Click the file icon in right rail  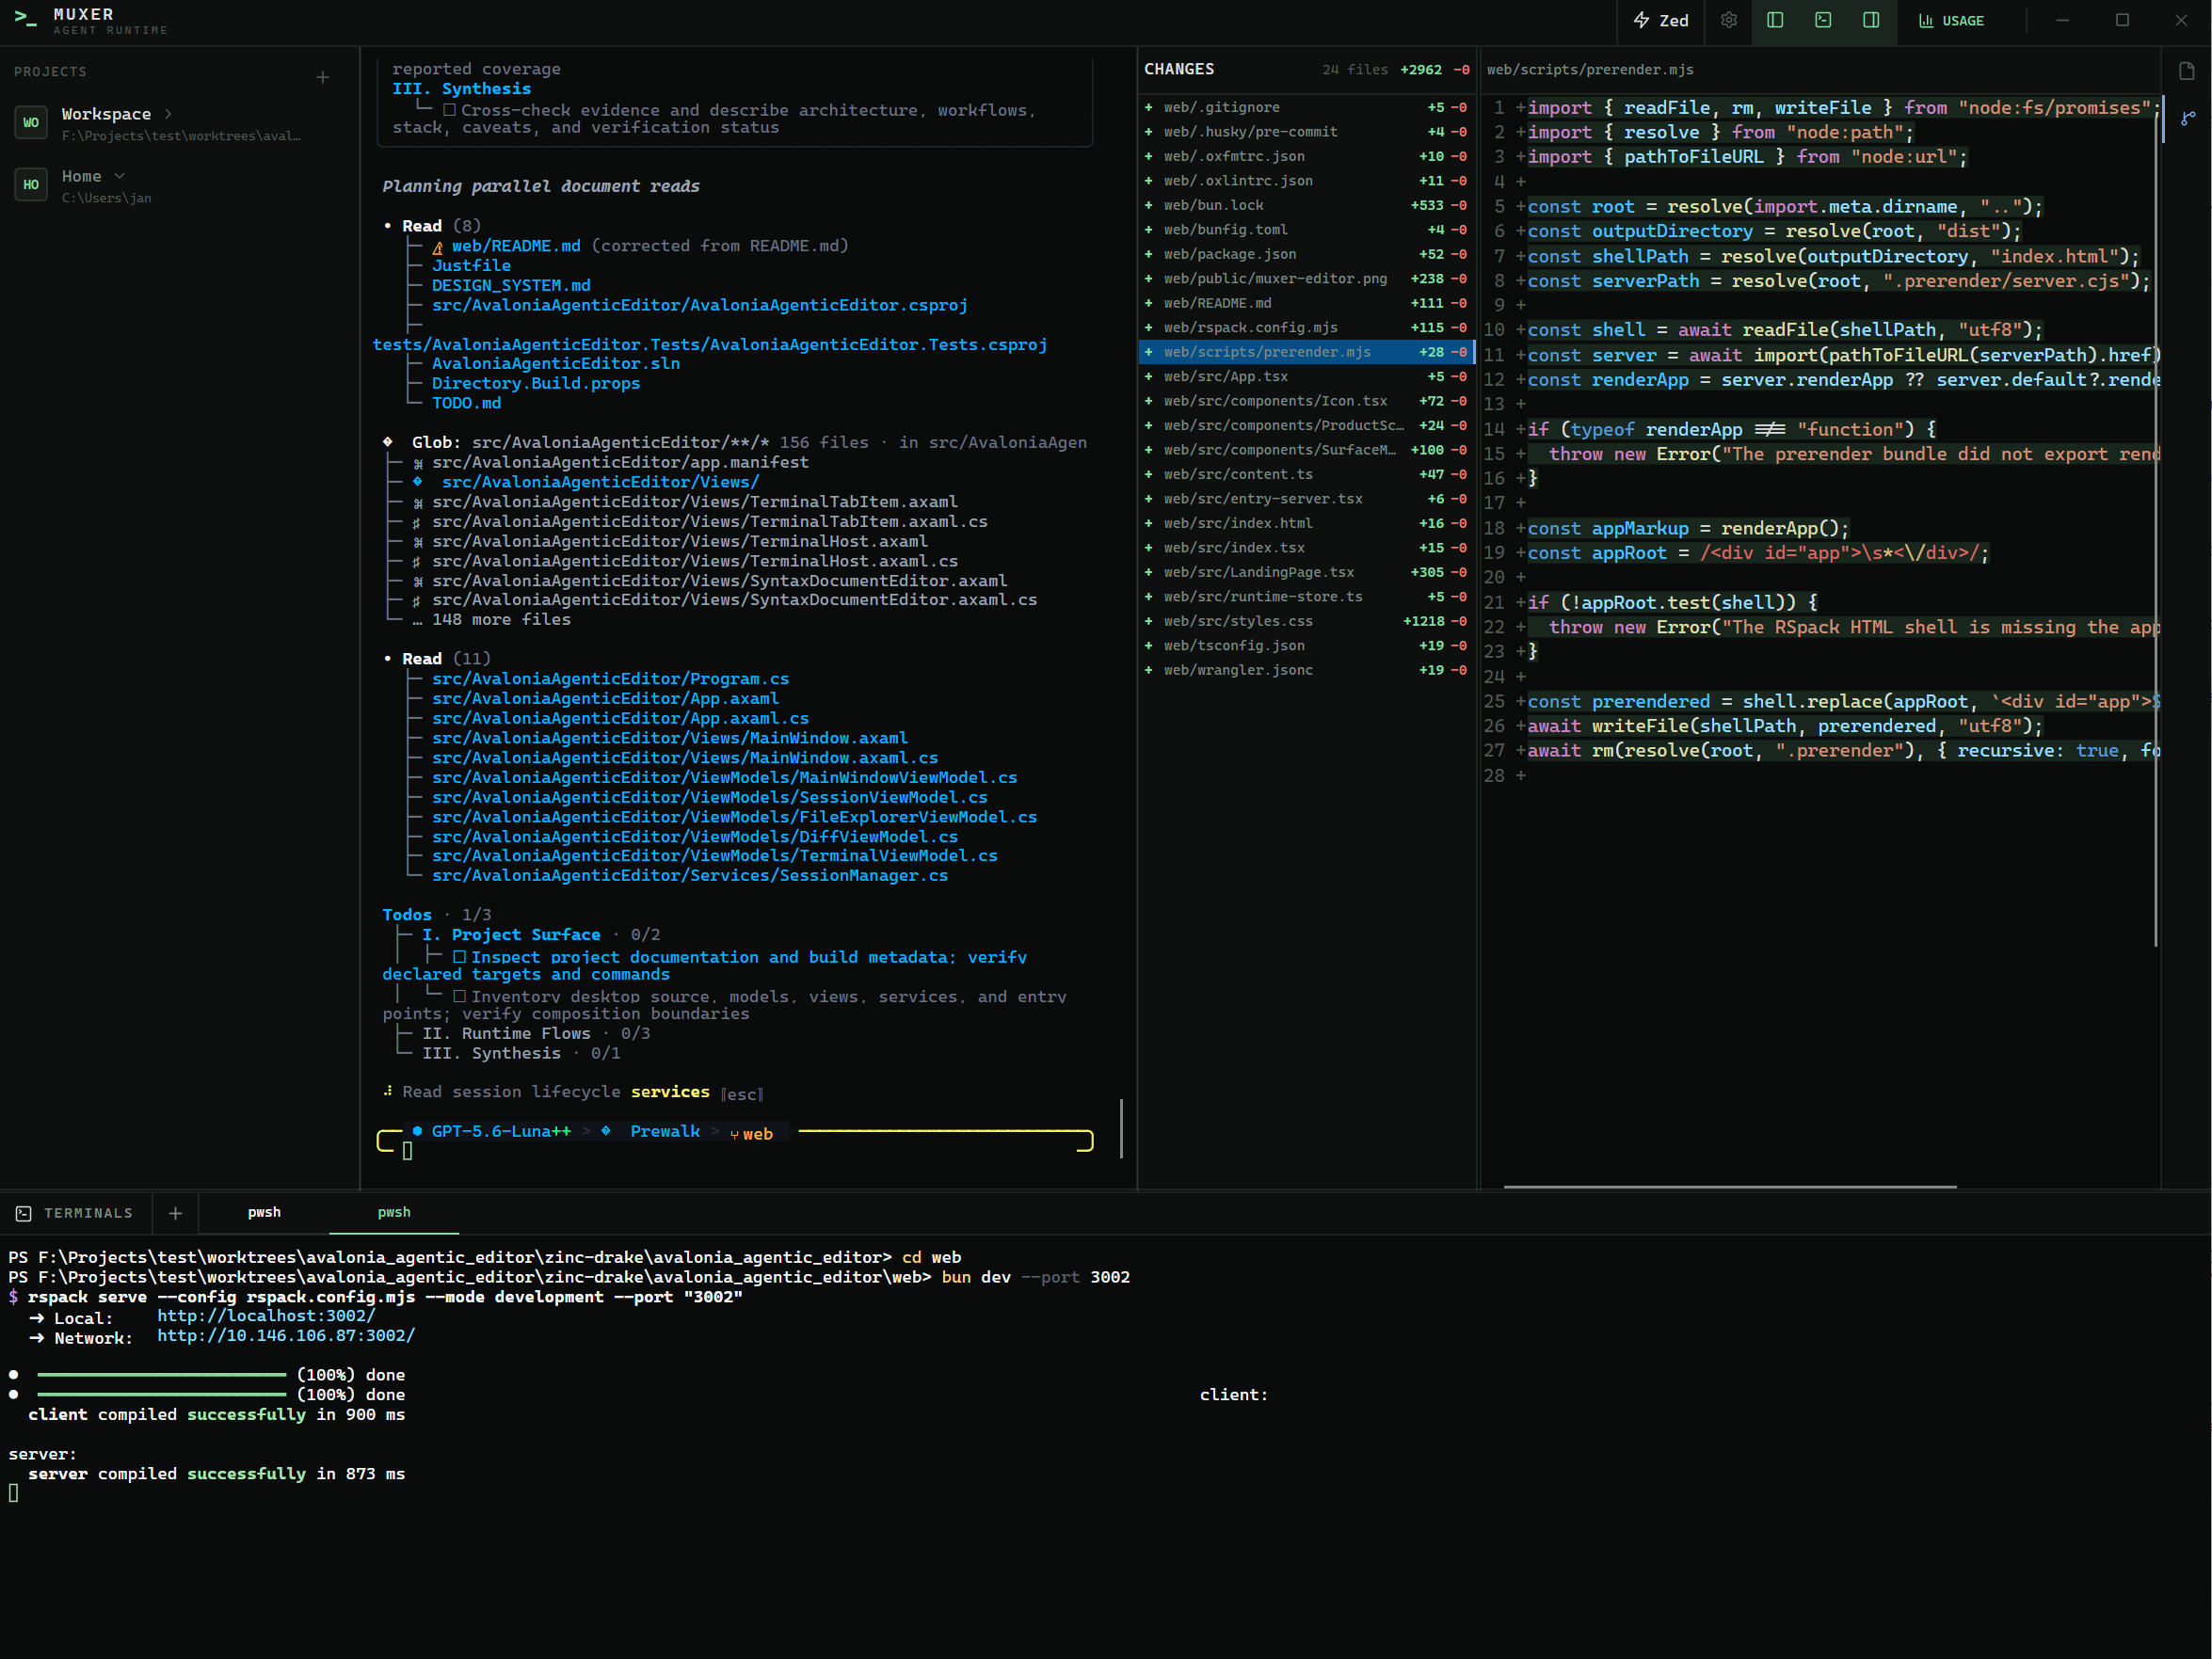point(2186,70)
